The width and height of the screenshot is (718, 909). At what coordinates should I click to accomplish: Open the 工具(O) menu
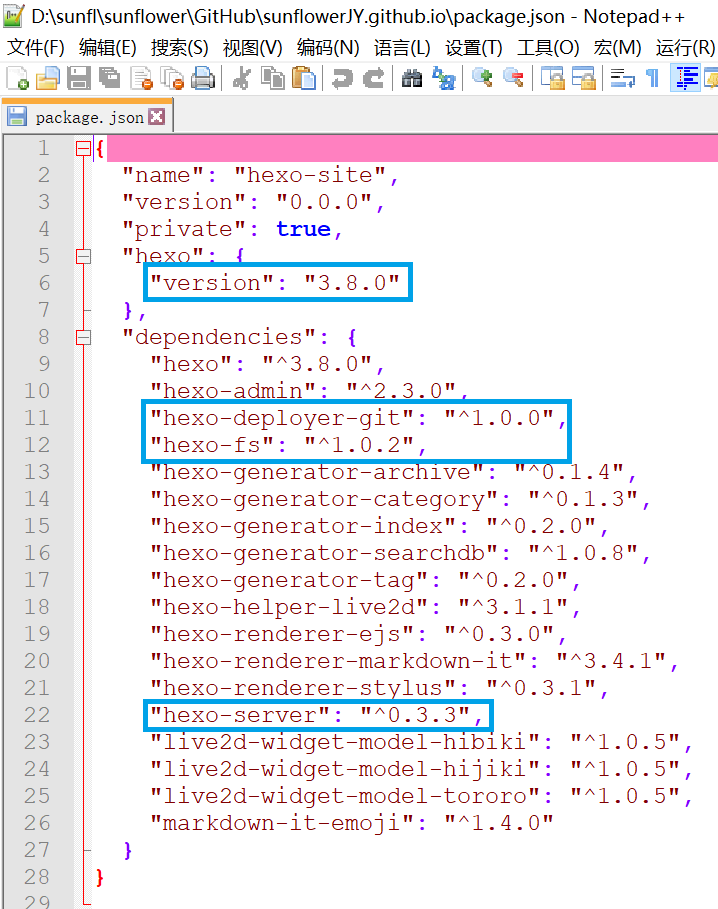pos(548,48)
